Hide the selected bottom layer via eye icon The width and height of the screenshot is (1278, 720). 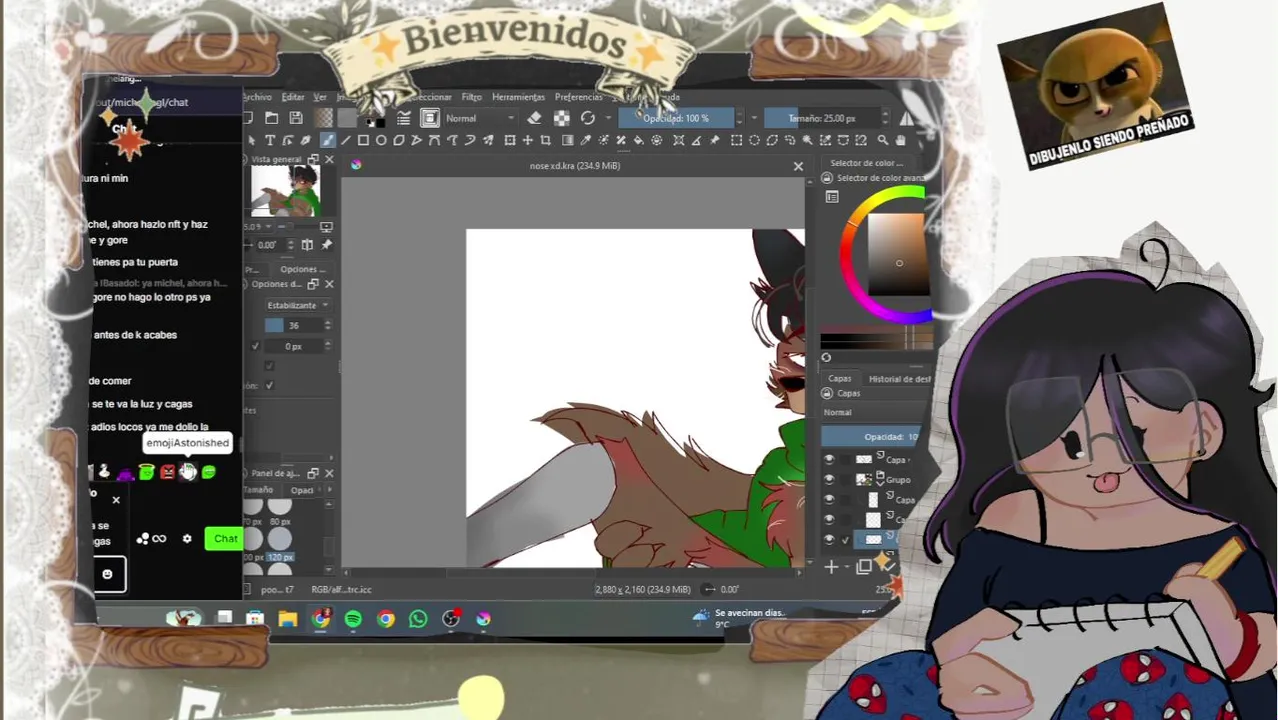(829, 539)
